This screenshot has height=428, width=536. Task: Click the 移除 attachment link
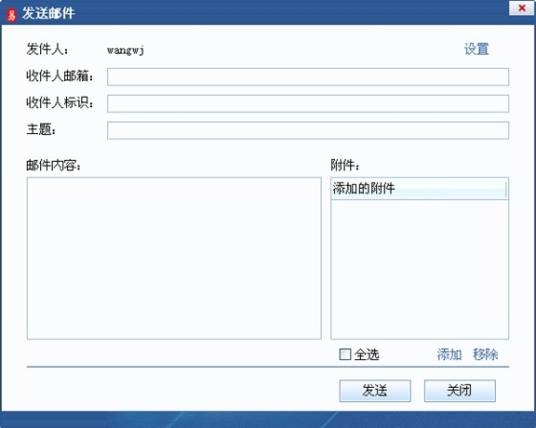[x=485, y=354]
